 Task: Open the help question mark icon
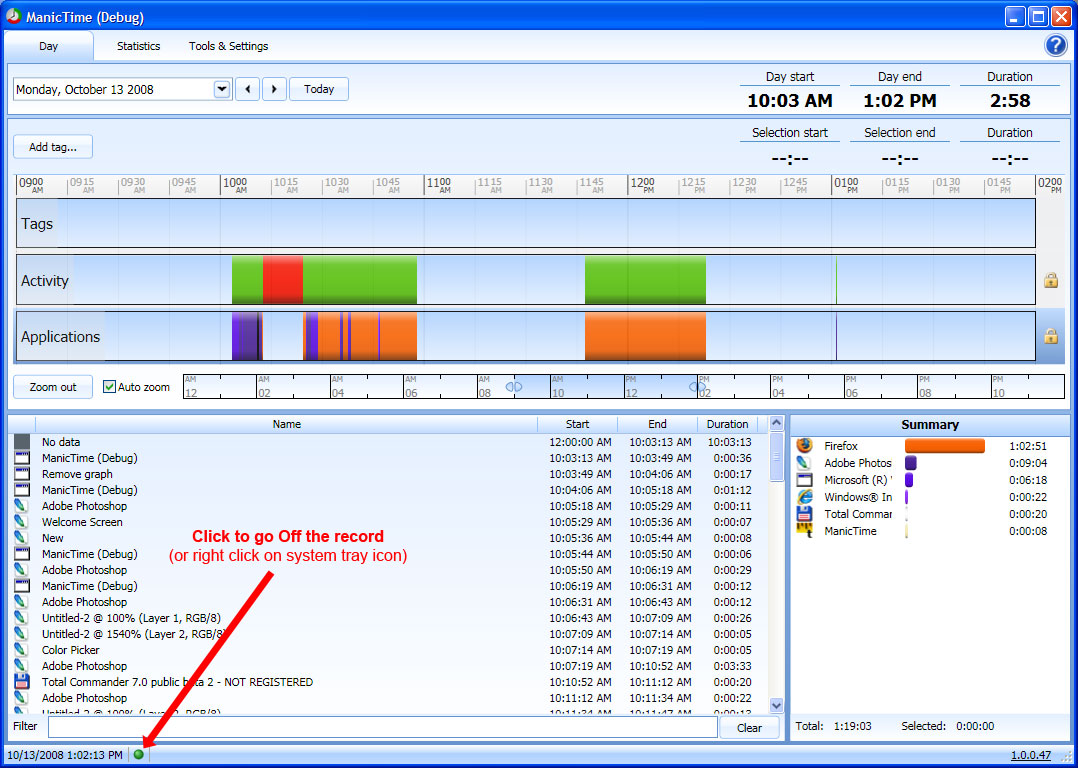pyautogui.click(x=1055, y=45)
